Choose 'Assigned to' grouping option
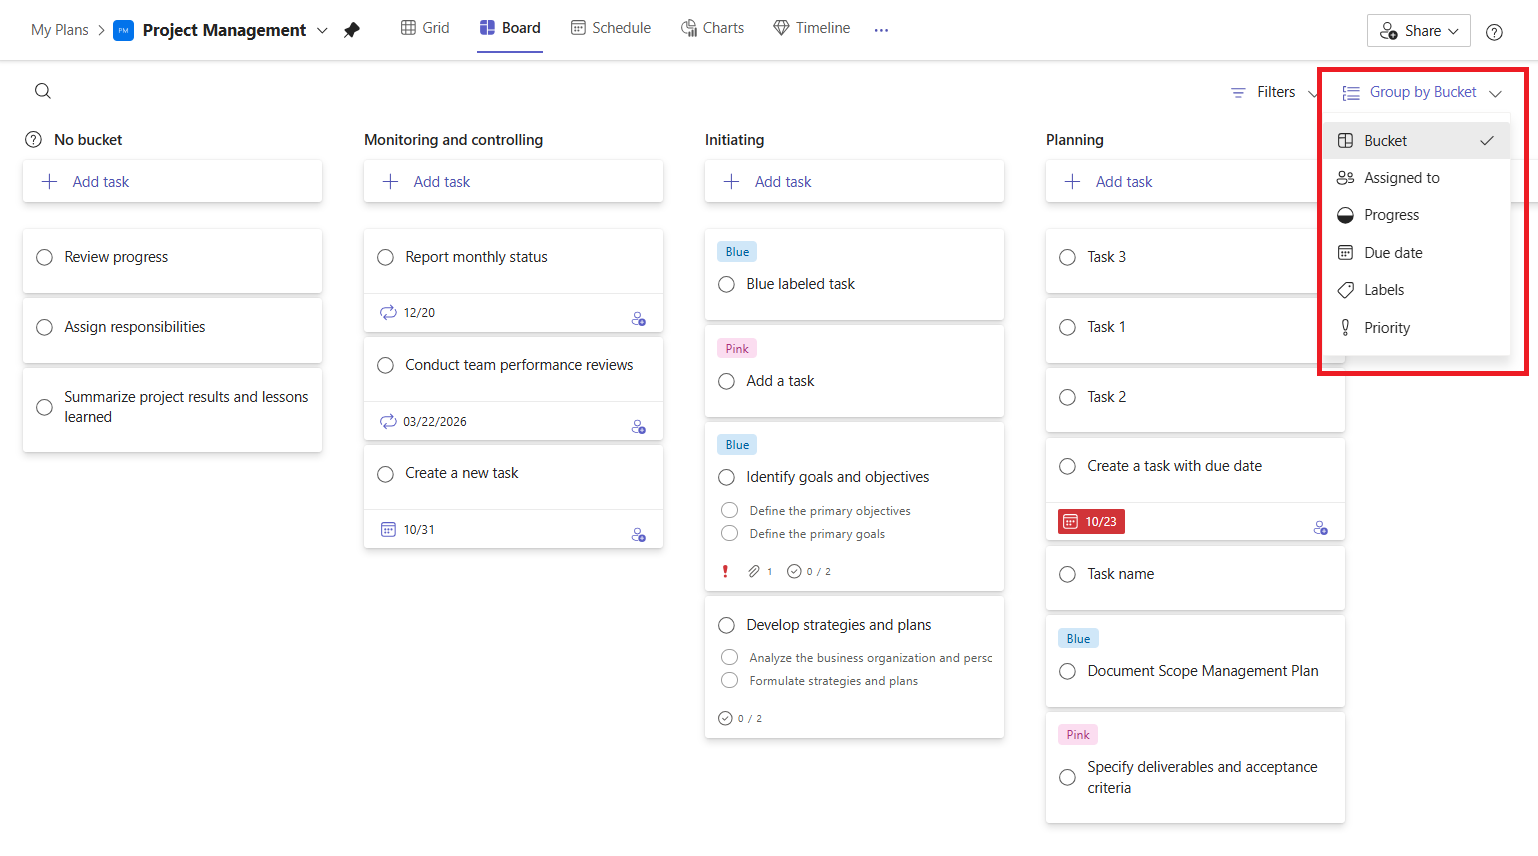Screen dimensions: 1538x856 tap(1400, 177)
